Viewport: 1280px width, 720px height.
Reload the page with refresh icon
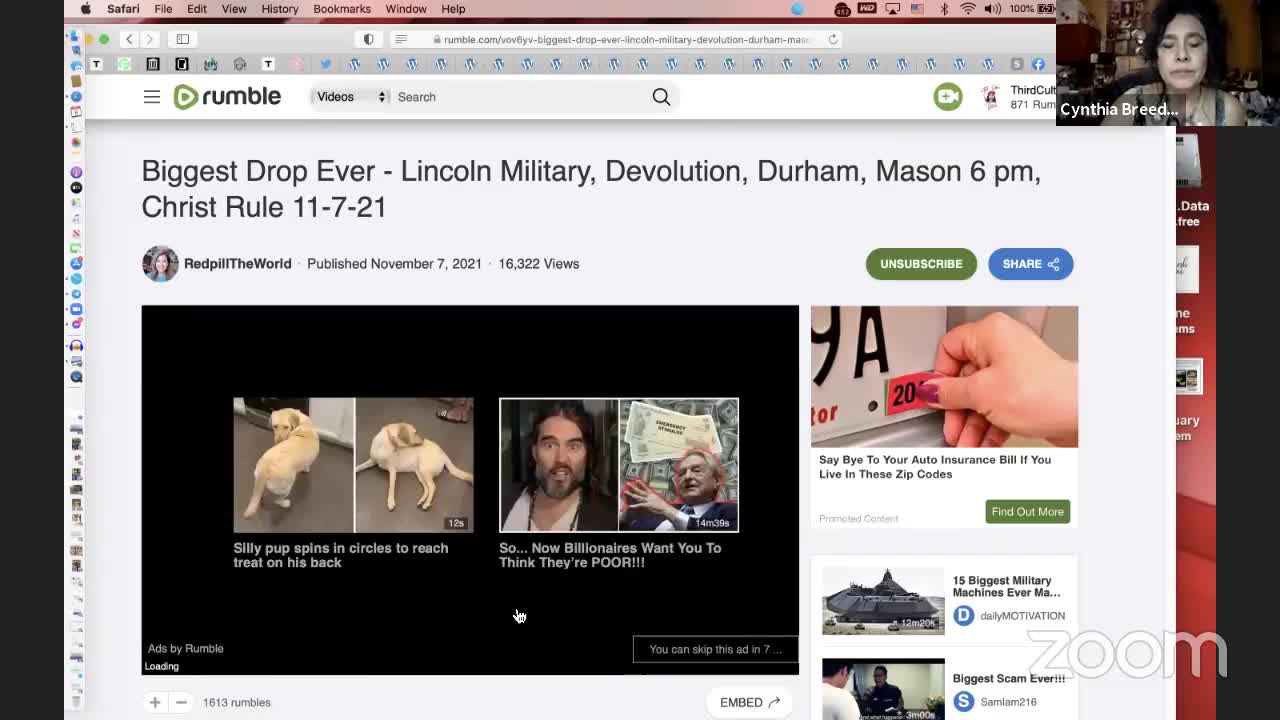[832, 39]
